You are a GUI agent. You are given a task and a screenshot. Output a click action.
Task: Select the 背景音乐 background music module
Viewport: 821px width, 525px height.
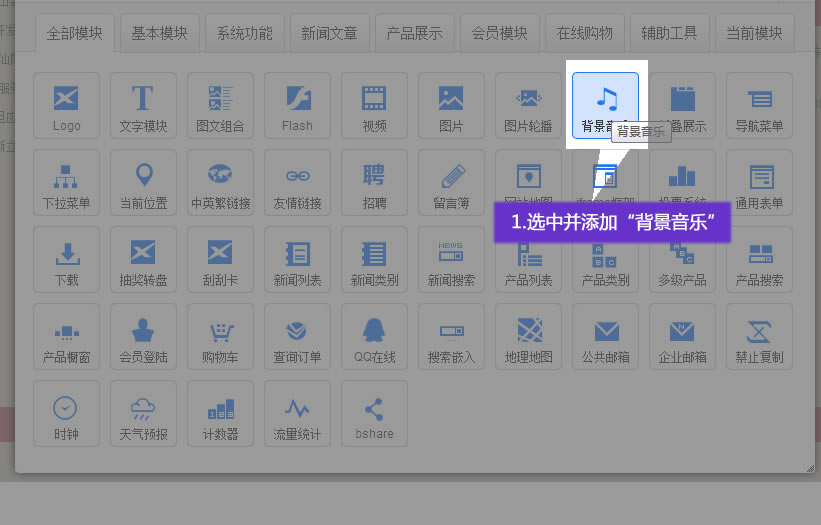click(x=605, y=104)
